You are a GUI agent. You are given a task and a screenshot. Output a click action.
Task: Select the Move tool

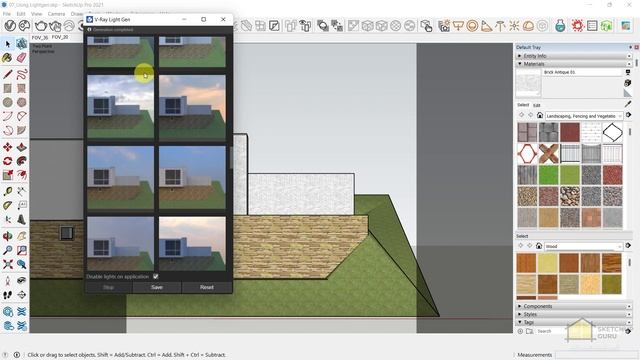tap(7, 147)
